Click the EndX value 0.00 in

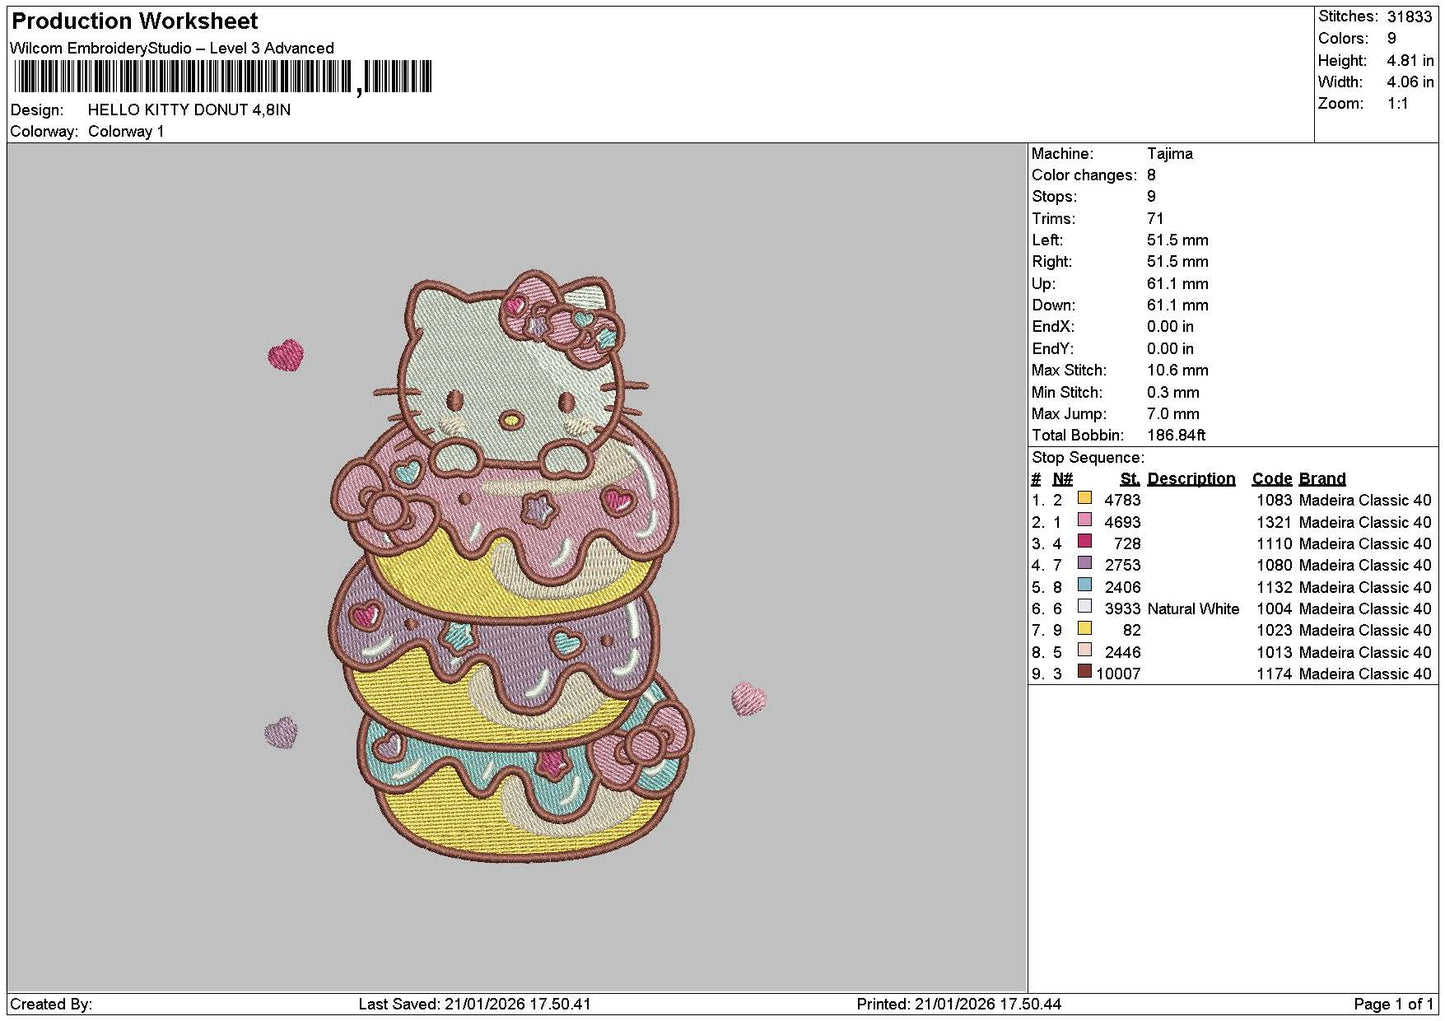[x=1170, y=327]
